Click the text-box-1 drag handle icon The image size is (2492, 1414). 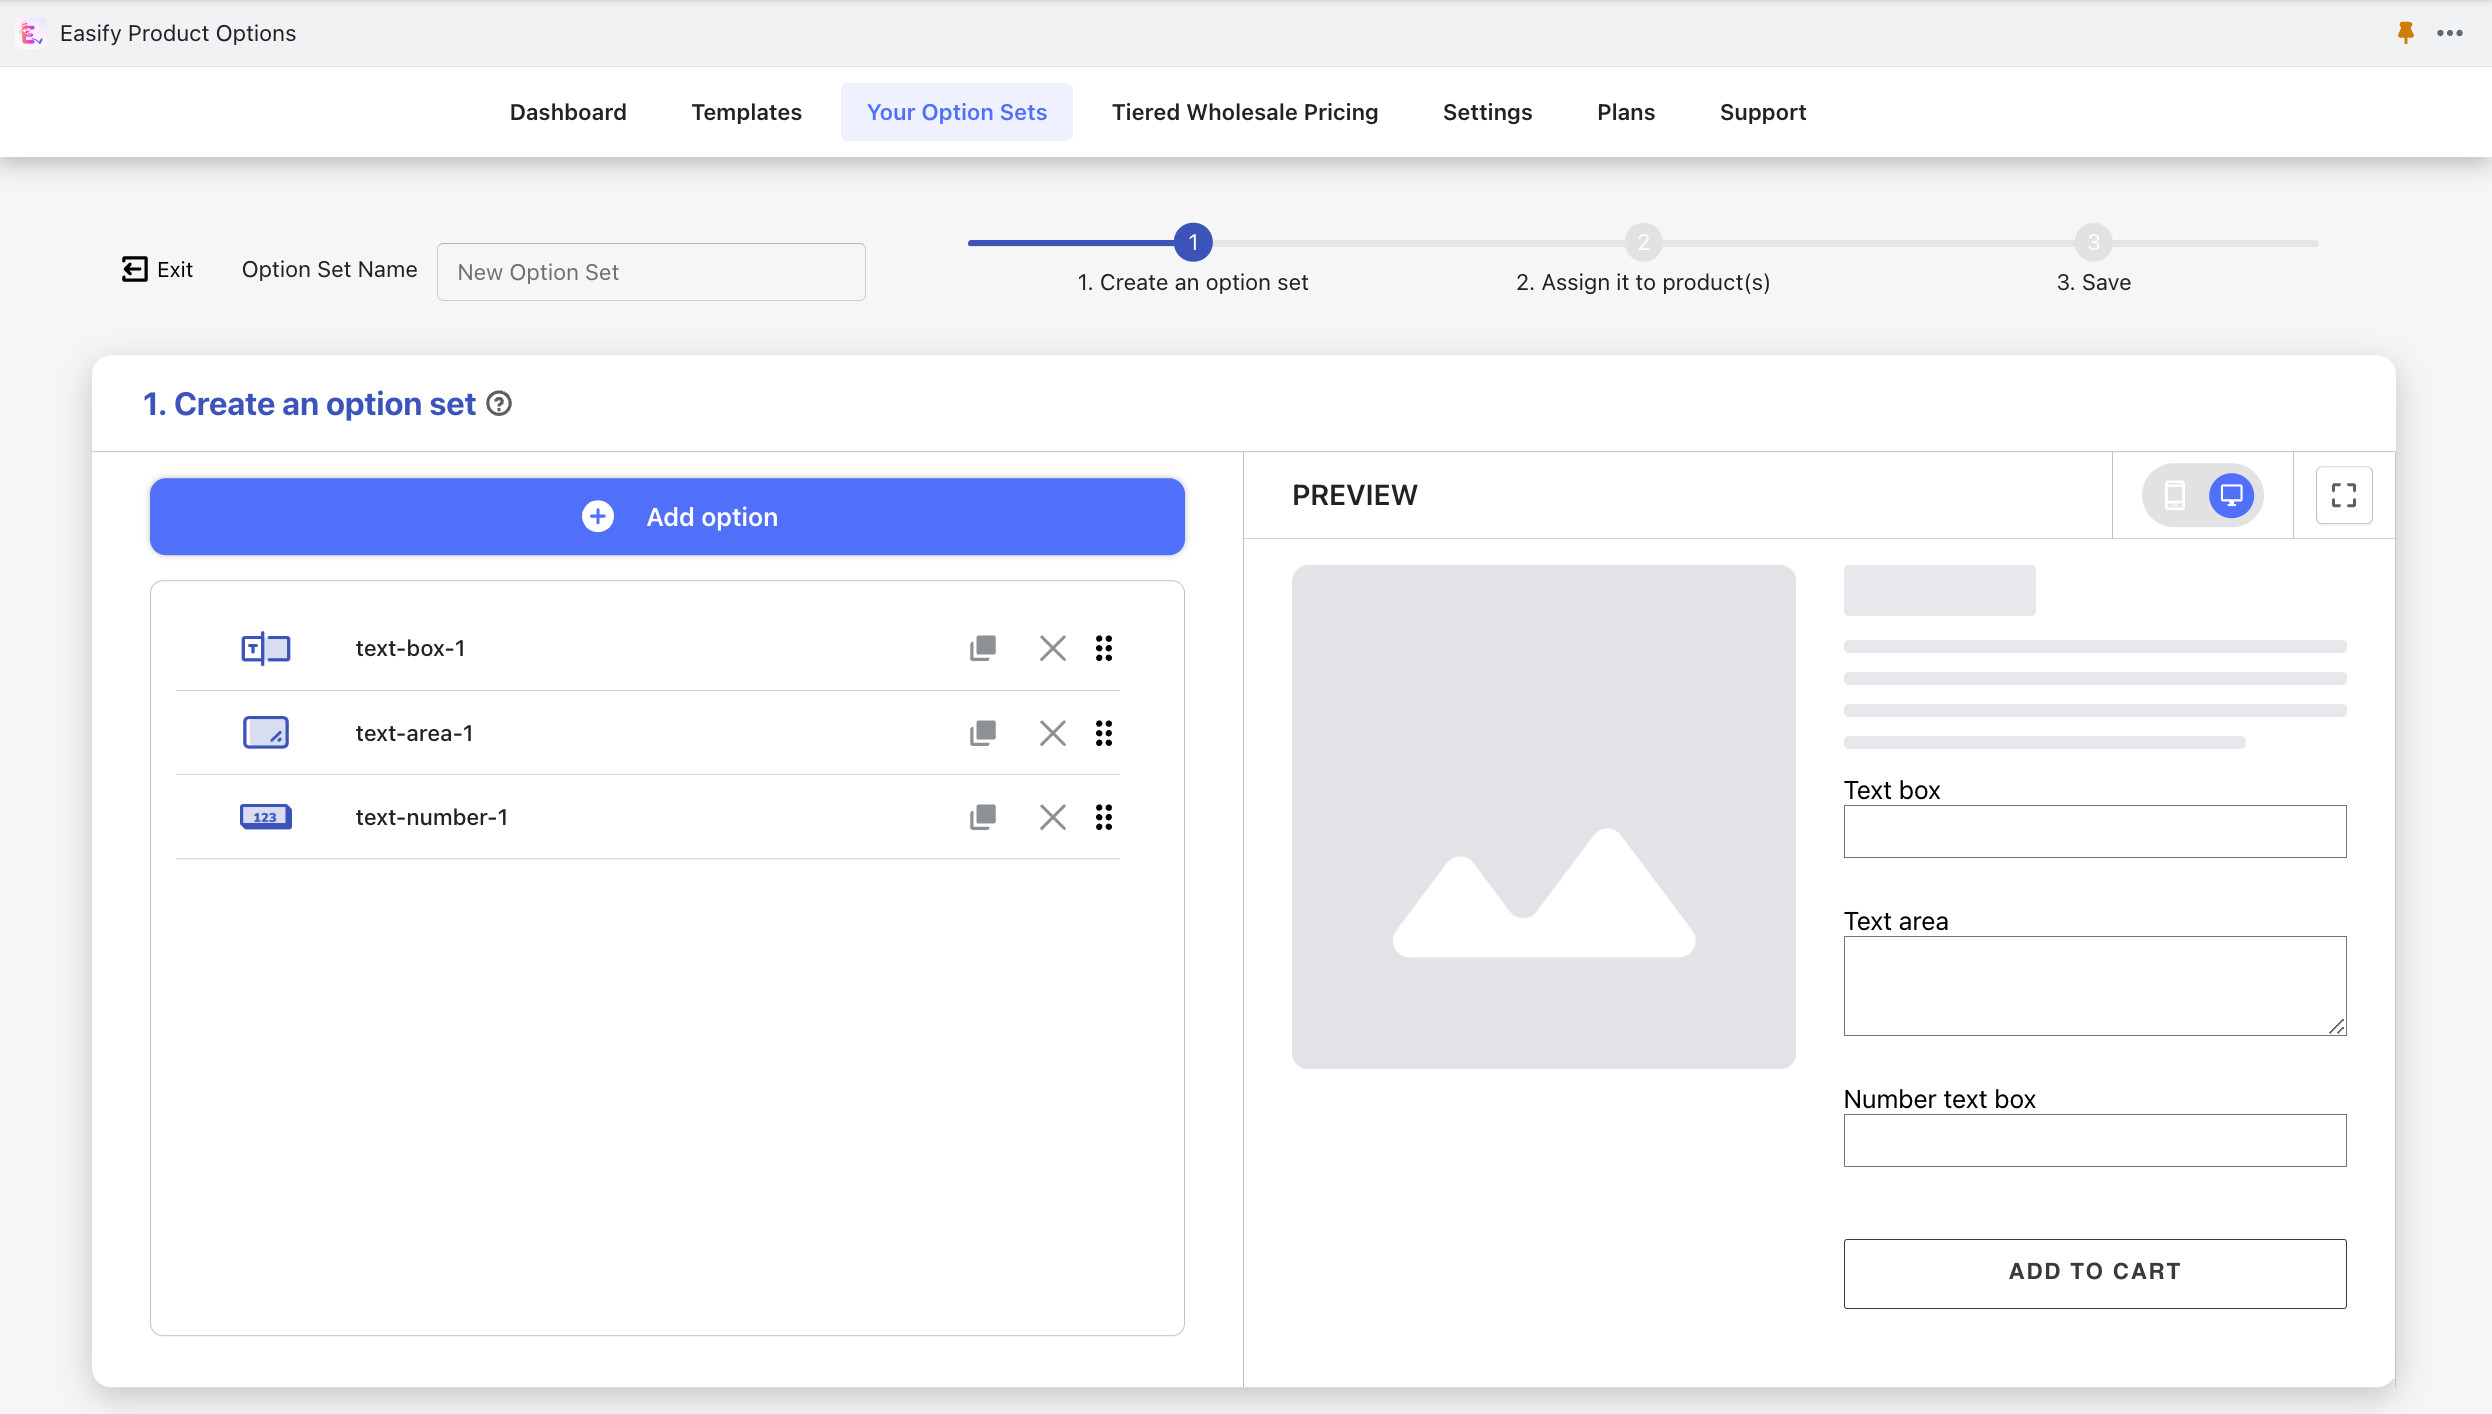coord(1106,647)
